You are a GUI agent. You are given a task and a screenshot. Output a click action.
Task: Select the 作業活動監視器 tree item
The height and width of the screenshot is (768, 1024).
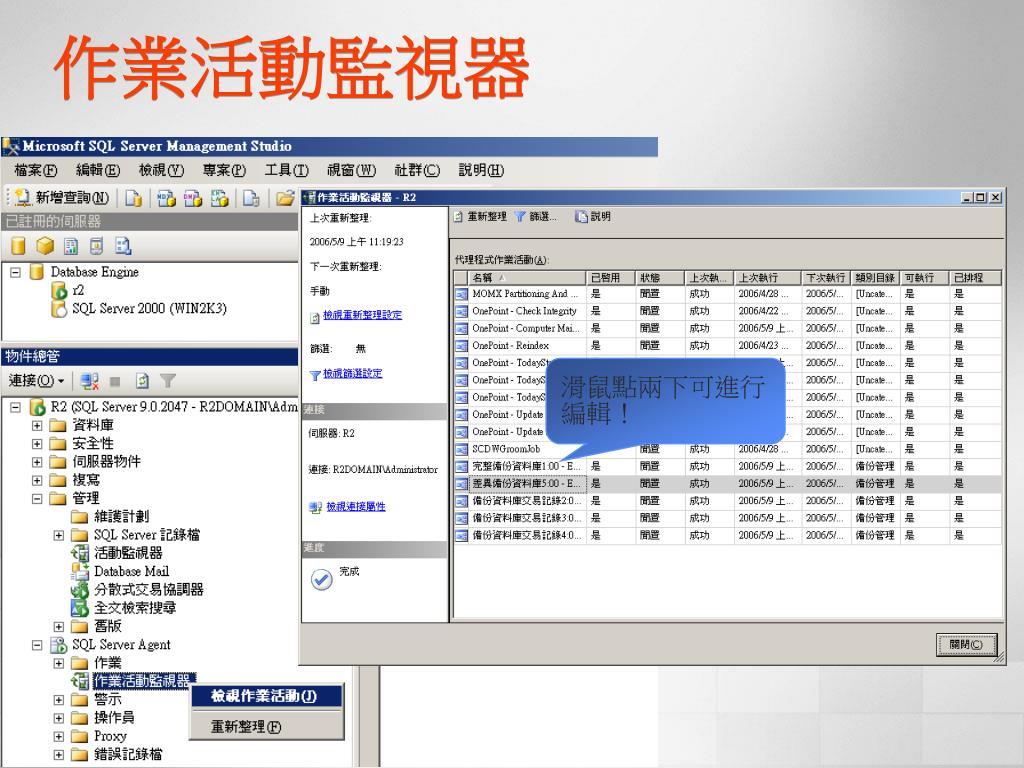(142, 681)
